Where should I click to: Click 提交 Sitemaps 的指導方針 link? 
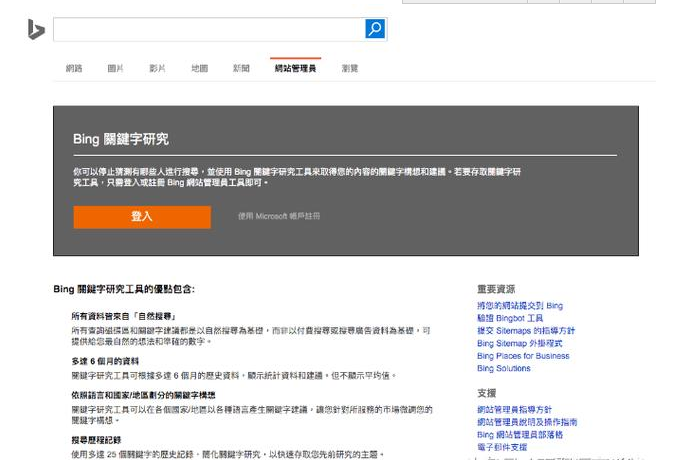pos(526,331)
